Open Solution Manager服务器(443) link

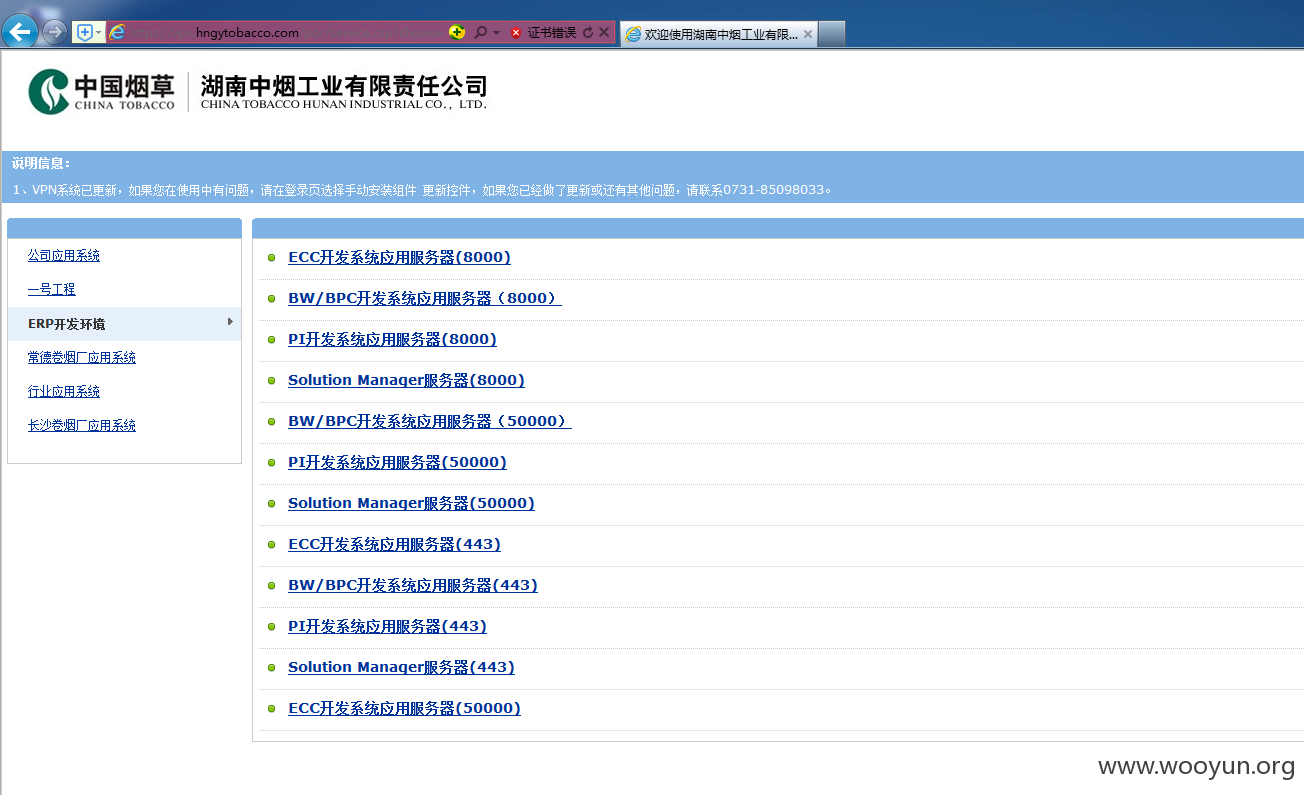[401, 667]
